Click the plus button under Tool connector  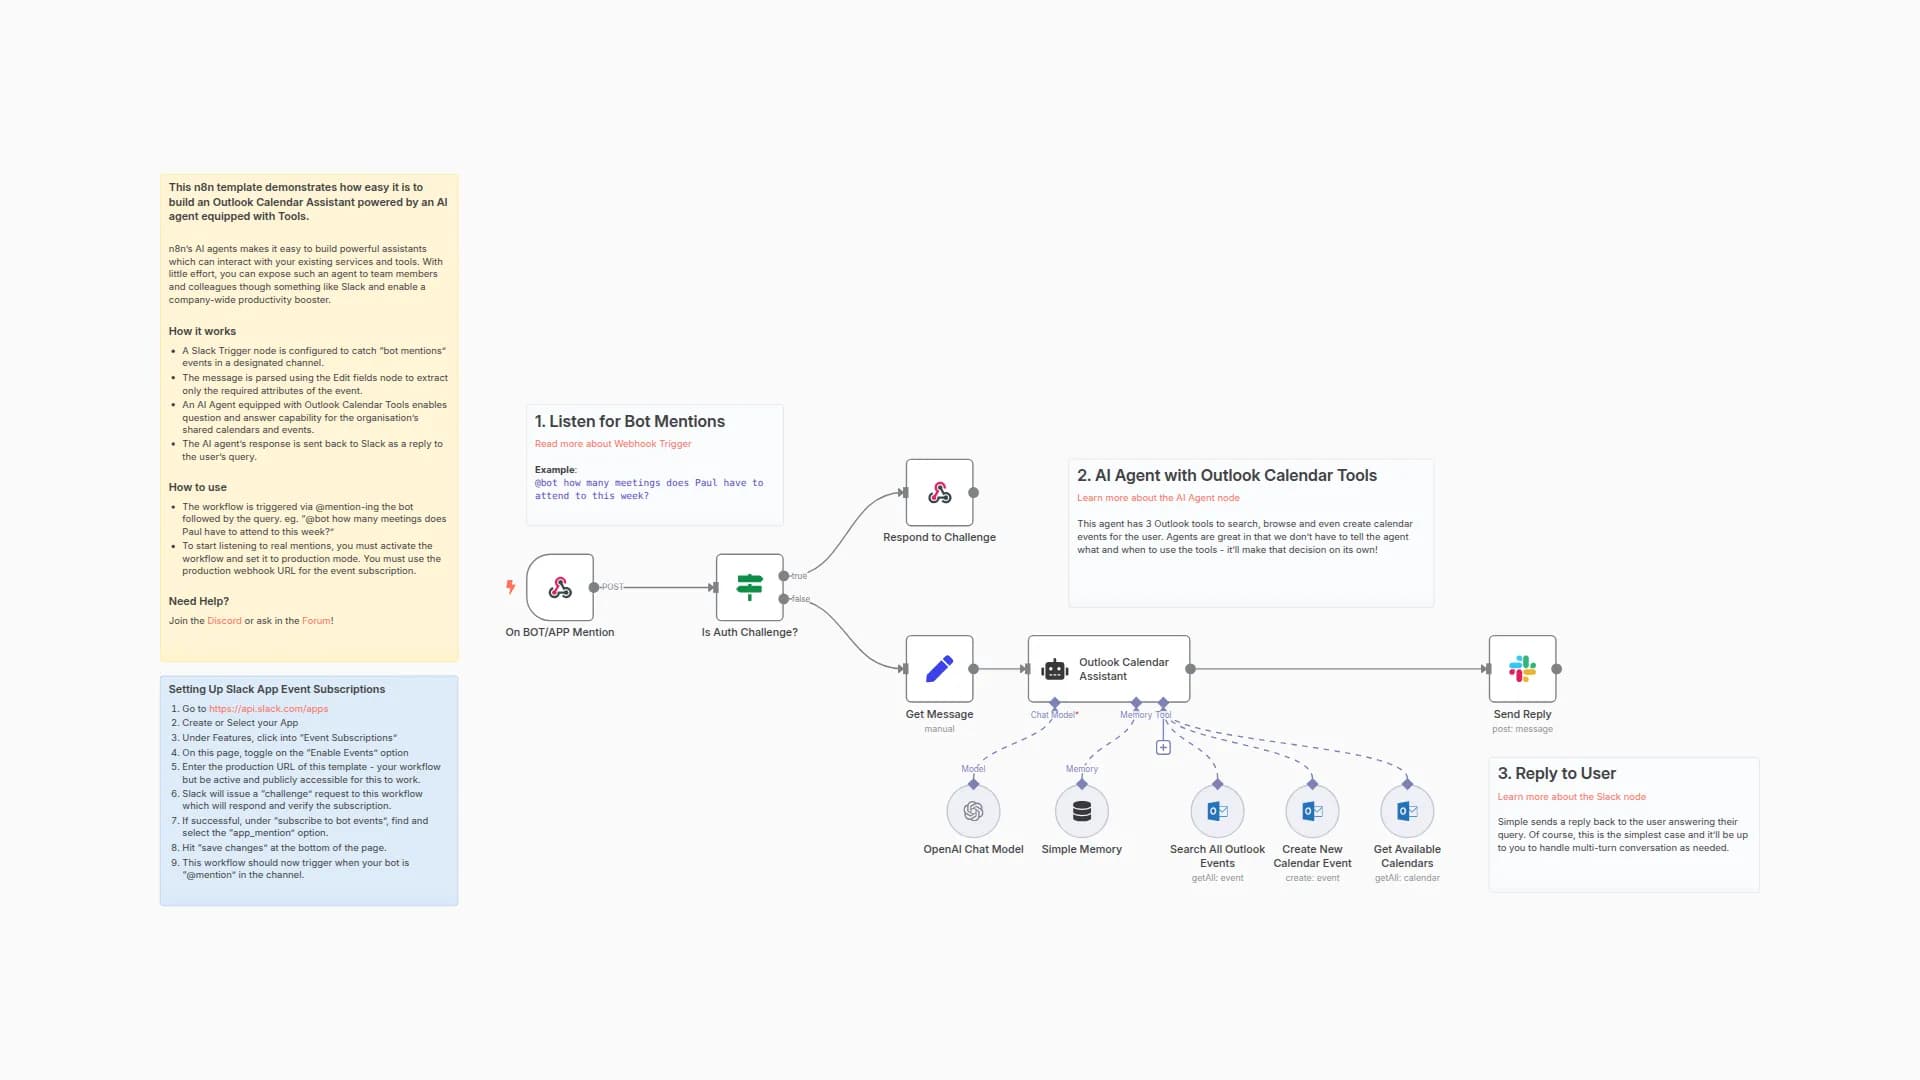[1163, 747]
